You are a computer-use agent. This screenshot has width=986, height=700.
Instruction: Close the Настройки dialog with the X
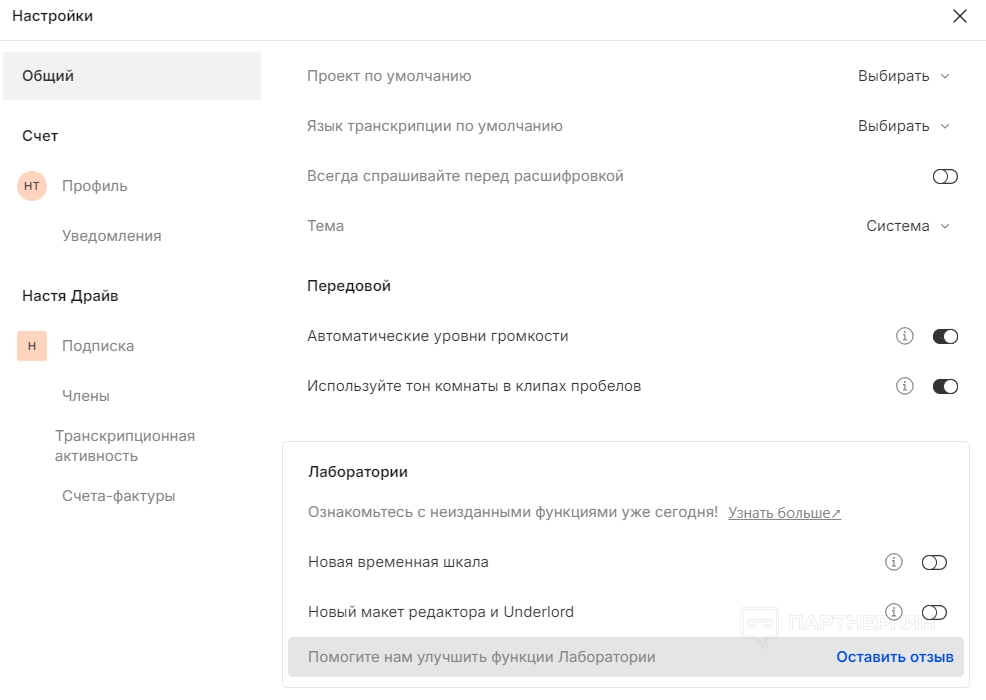(960, 16)
